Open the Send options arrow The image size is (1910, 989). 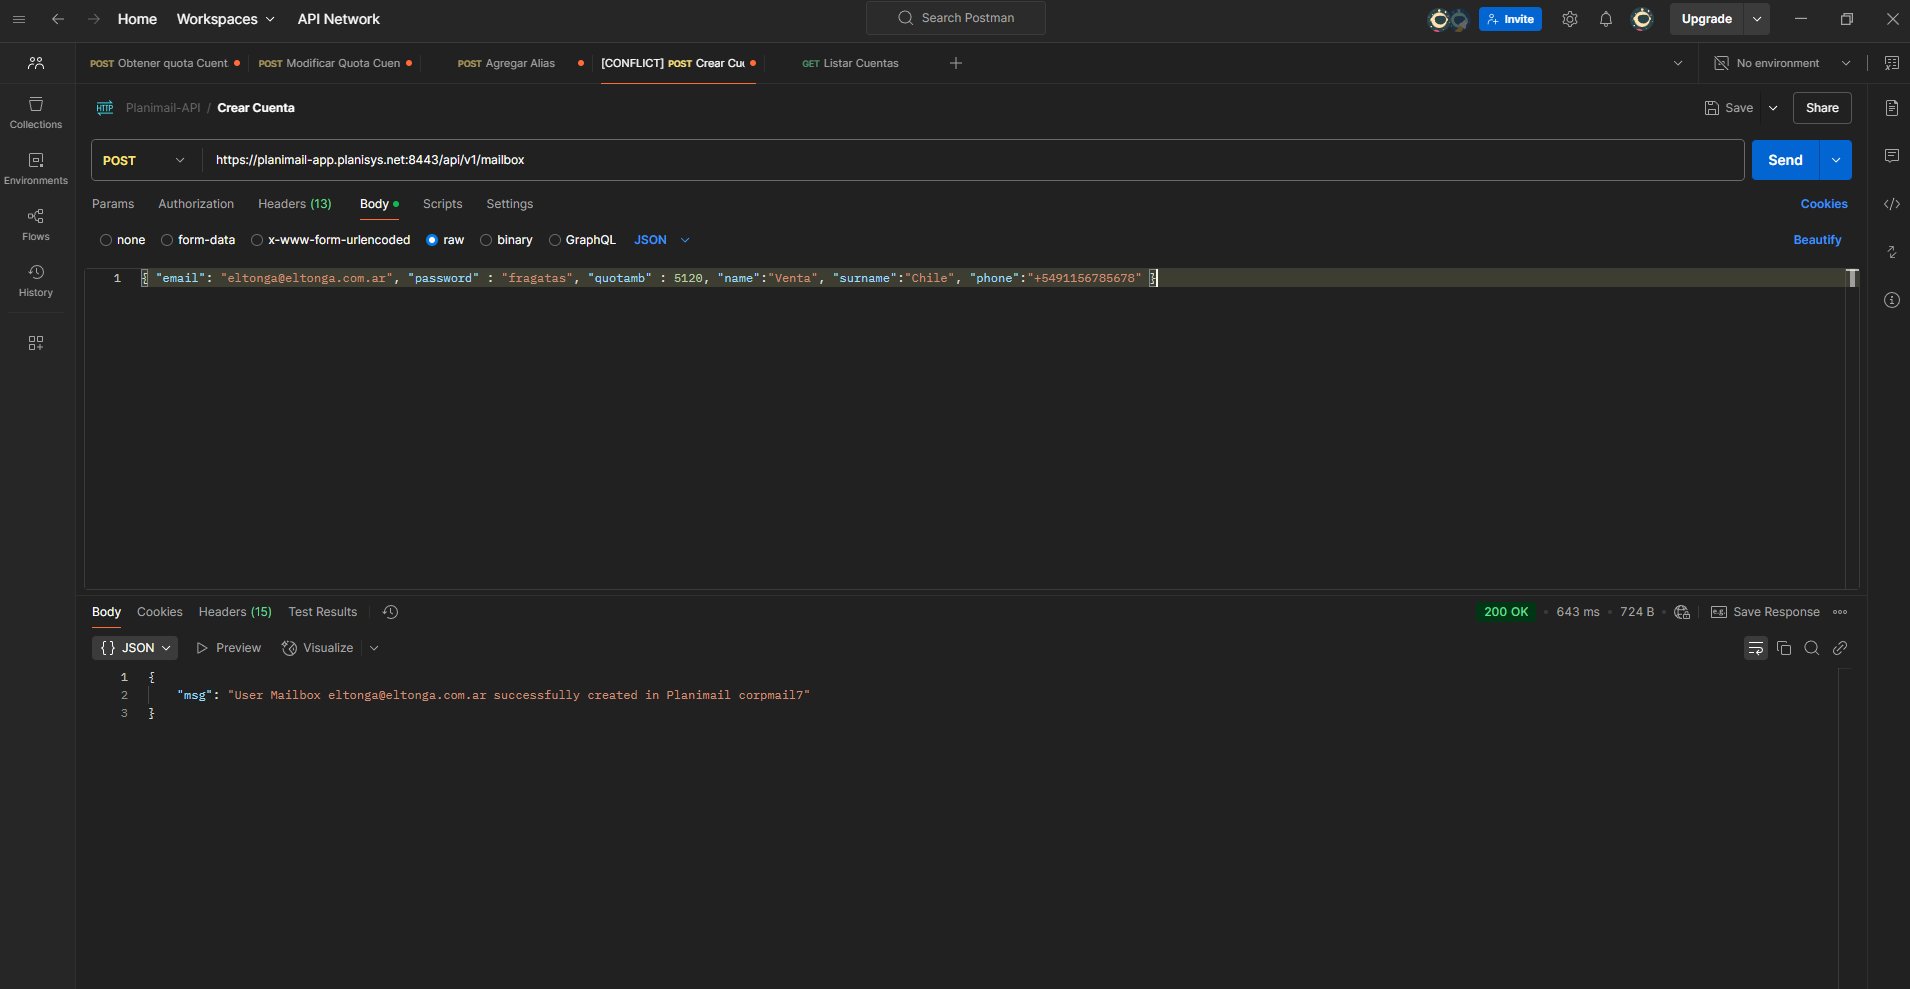coord(1836,160)
